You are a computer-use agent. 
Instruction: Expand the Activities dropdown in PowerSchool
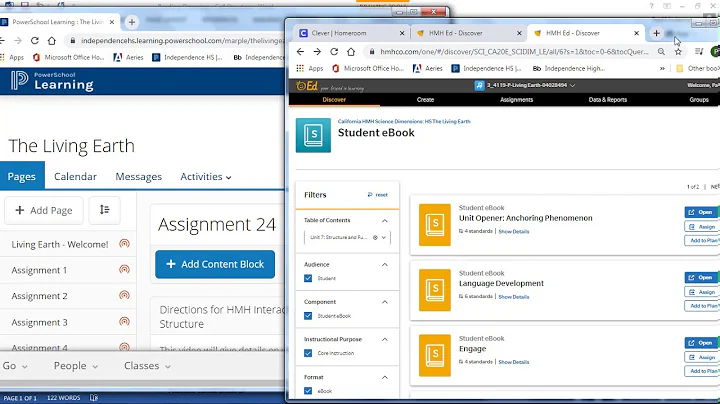pyautogui.click(x=206, y=176)
